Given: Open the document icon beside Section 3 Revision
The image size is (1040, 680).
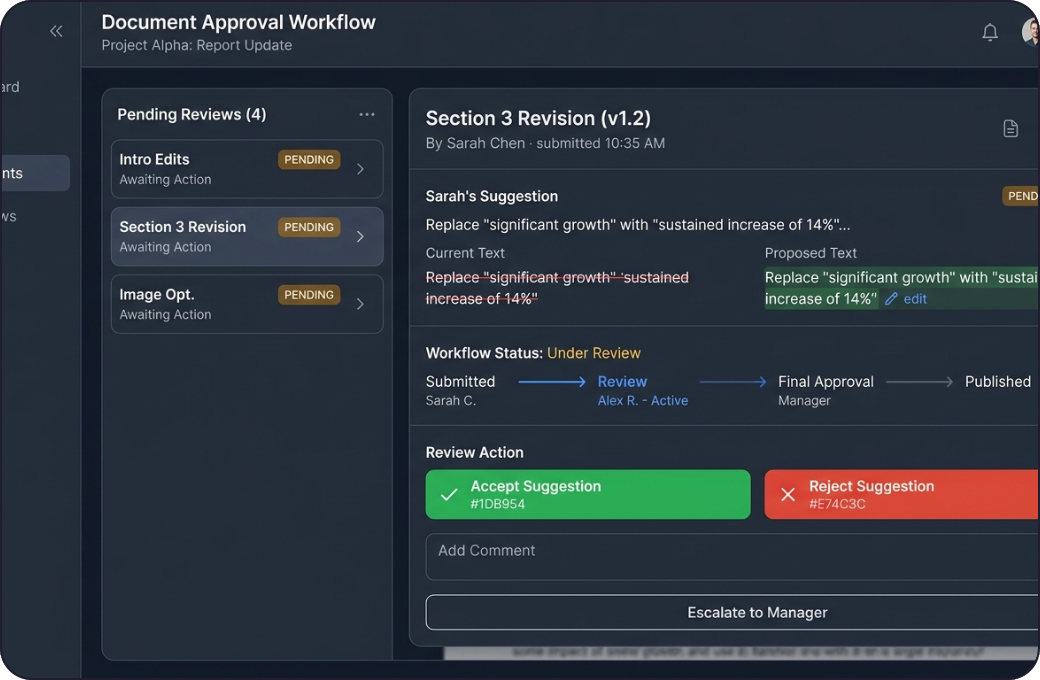Looking at the screenshot, I should coord(1010,128).
